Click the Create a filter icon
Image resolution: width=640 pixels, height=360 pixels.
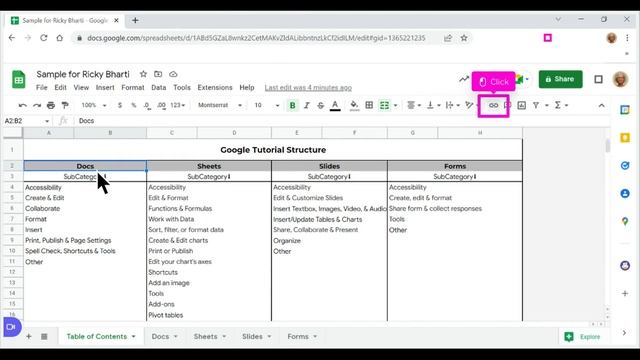536,105
